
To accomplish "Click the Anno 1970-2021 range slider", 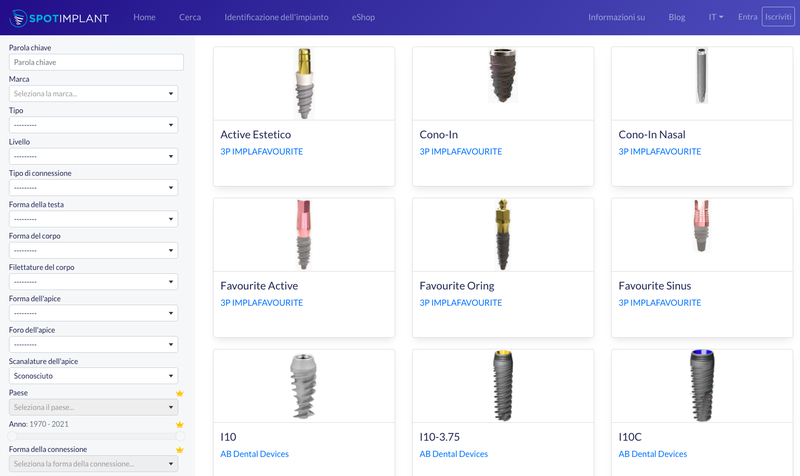I will [96, 436].
